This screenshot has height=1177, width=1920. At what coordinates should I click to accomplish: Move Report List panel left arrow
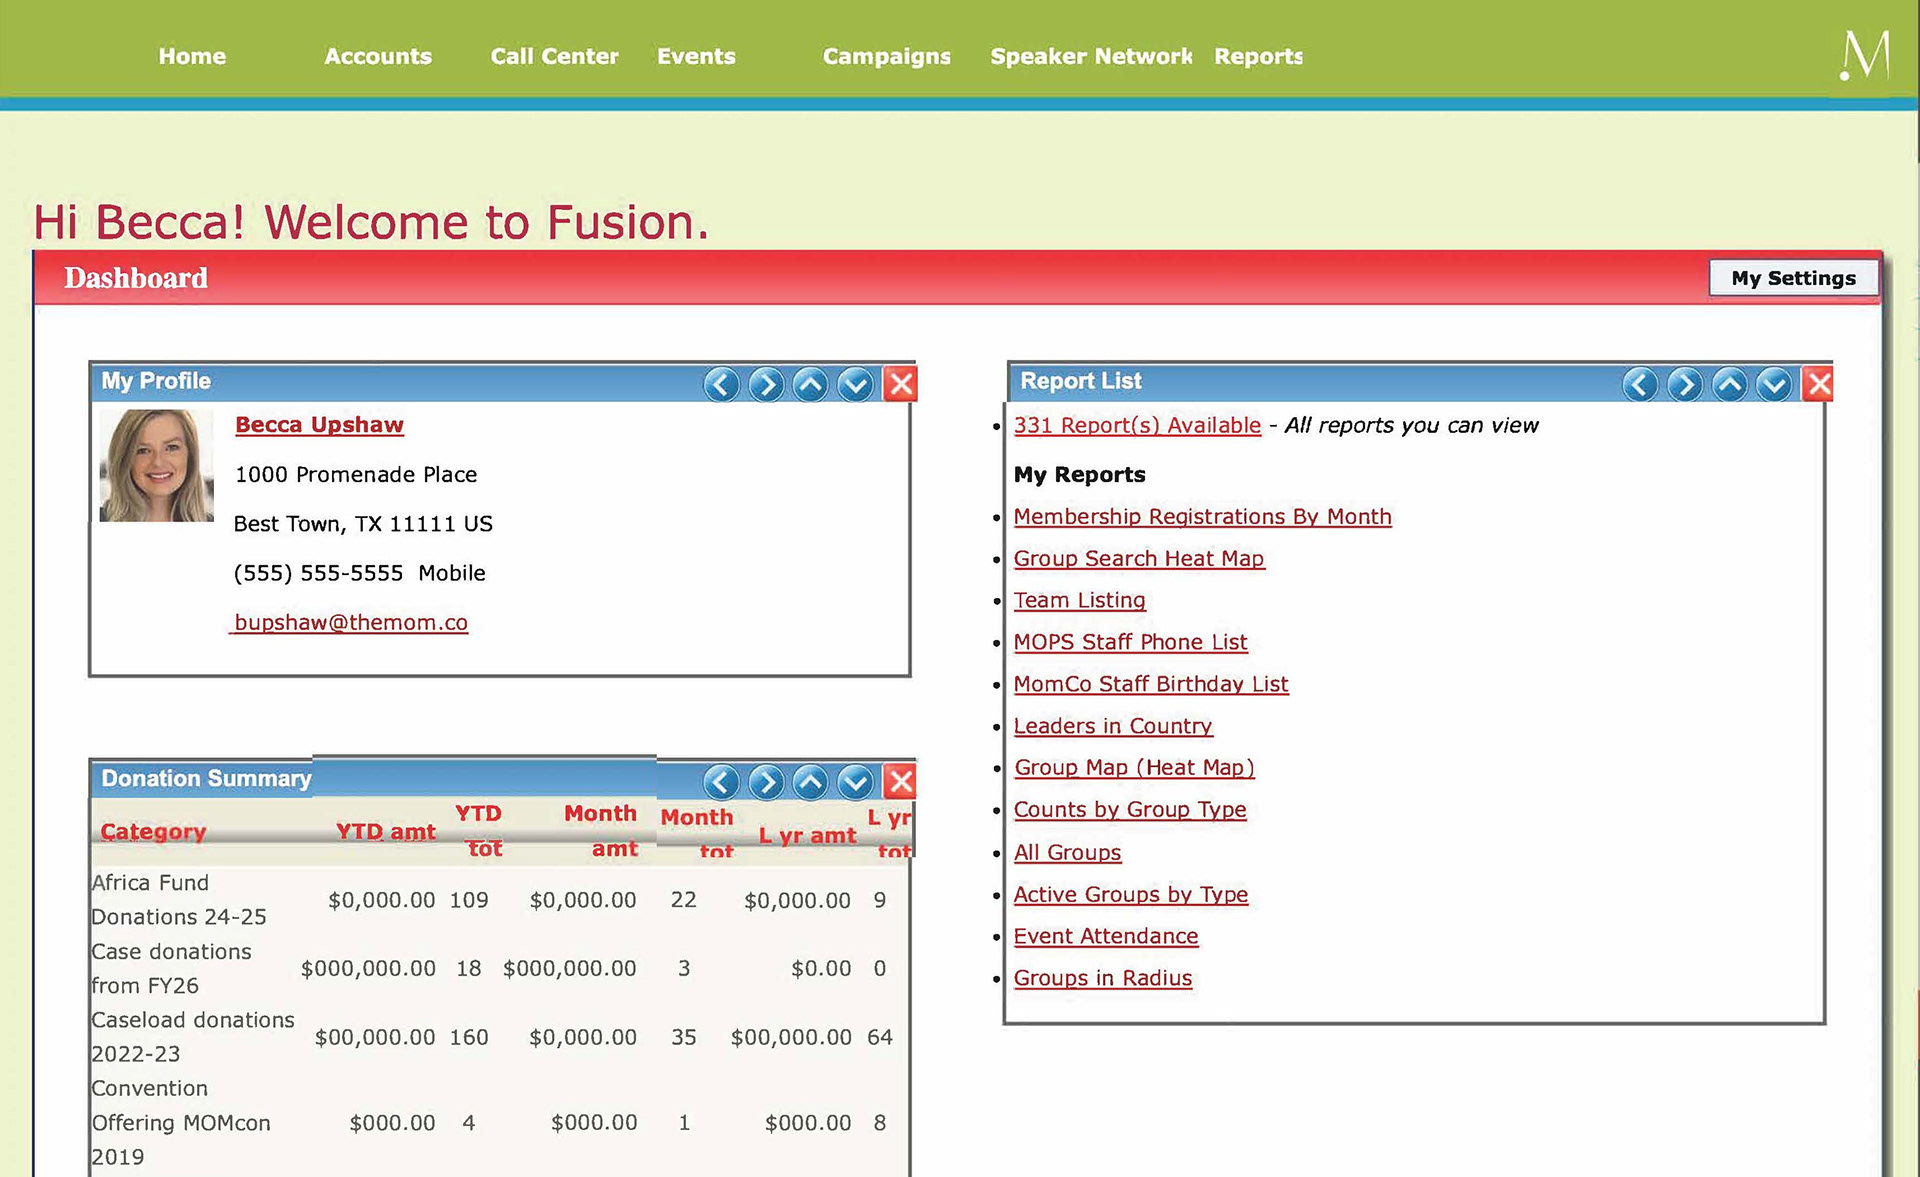1640,384
